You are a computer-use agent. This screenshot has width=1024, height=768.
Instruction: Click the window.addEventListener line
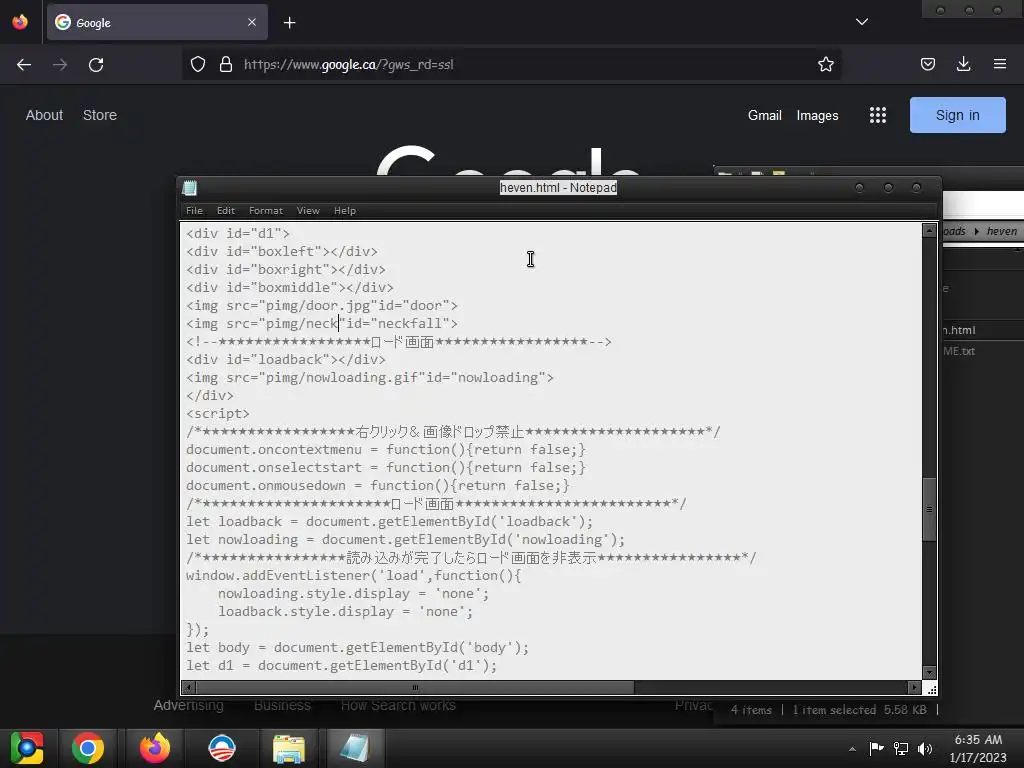point(353,575)
